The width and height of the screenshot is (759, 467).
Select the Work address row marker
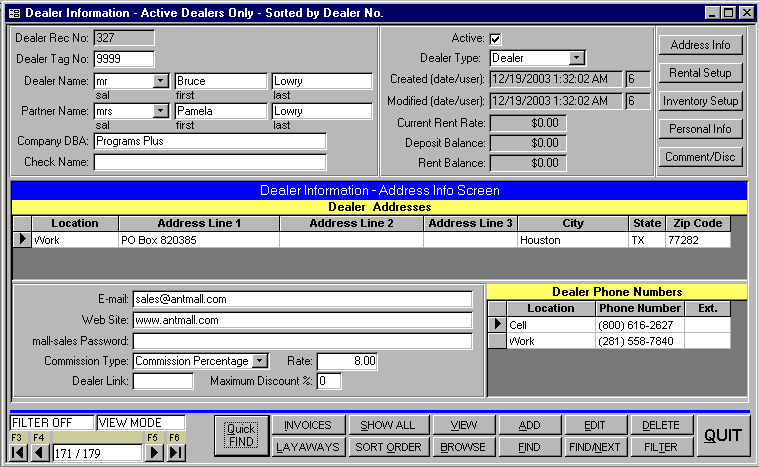tap(21, 240)
